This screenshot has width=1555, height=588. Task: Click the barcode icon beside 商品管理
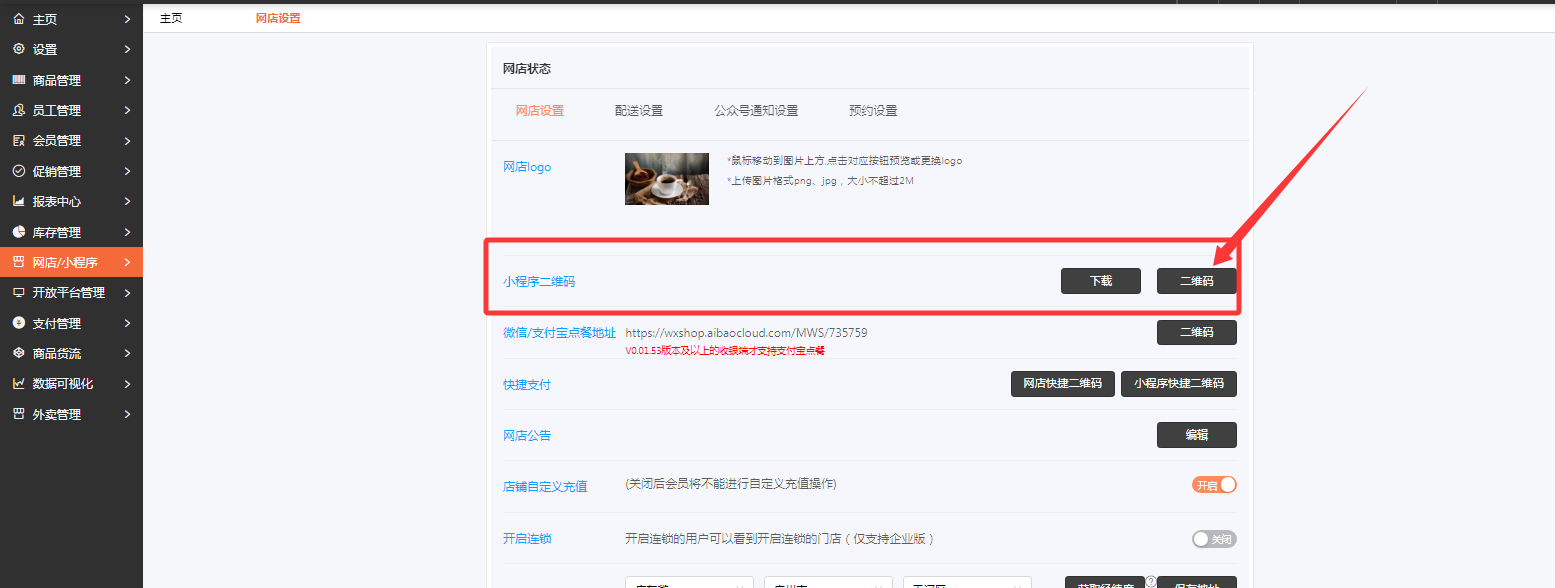(18, 80)
